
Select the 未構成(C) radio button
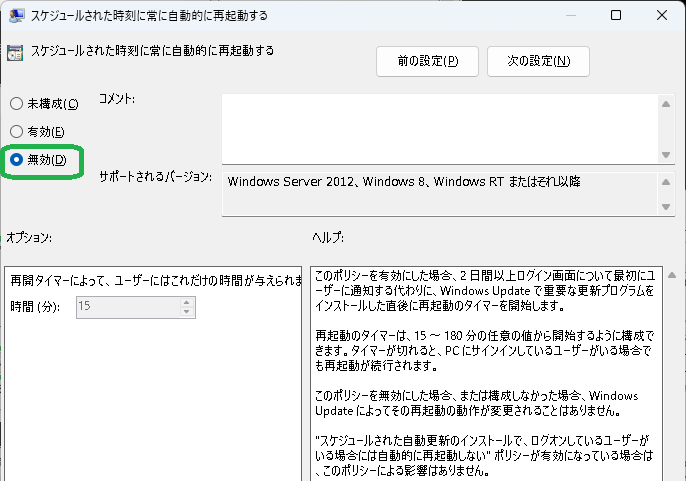pos(16,104)
